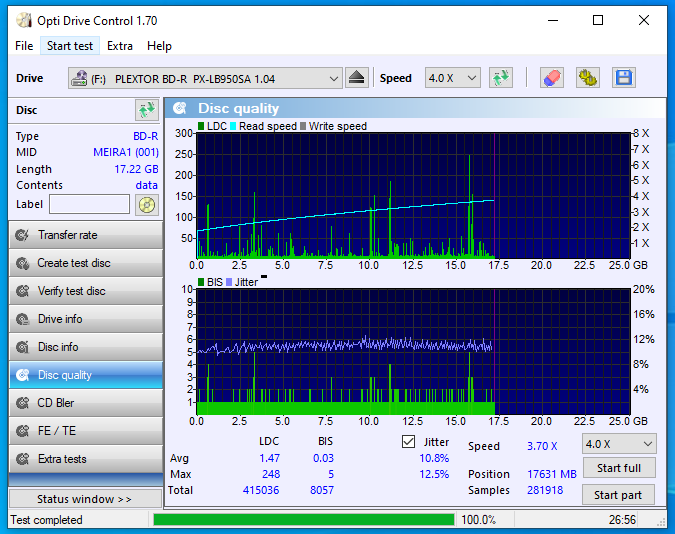This screenshot has height=534, width=675.
Task: Click the Jitter average 10.8%
Action: [434, 458]
